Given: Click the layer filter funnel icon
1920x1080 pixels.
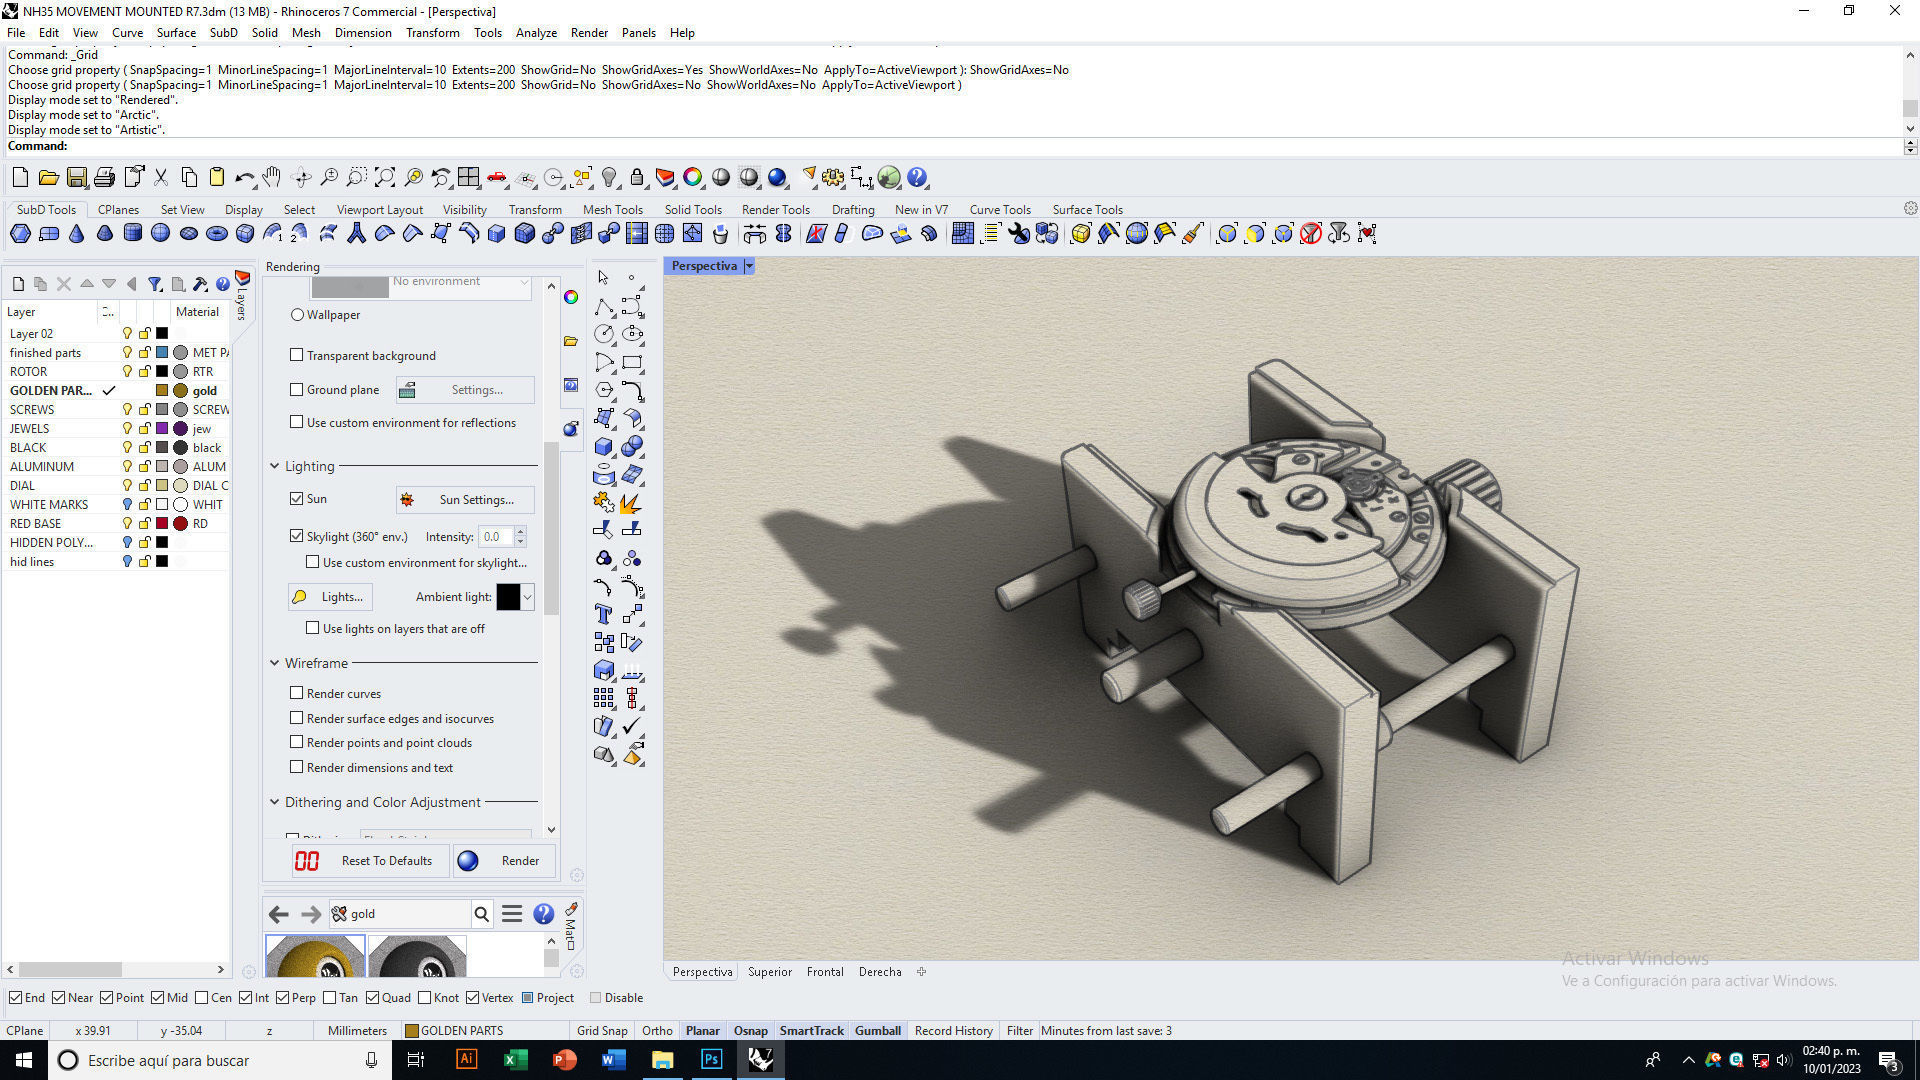Looking at the screenshot, I should tap(155, 284).
